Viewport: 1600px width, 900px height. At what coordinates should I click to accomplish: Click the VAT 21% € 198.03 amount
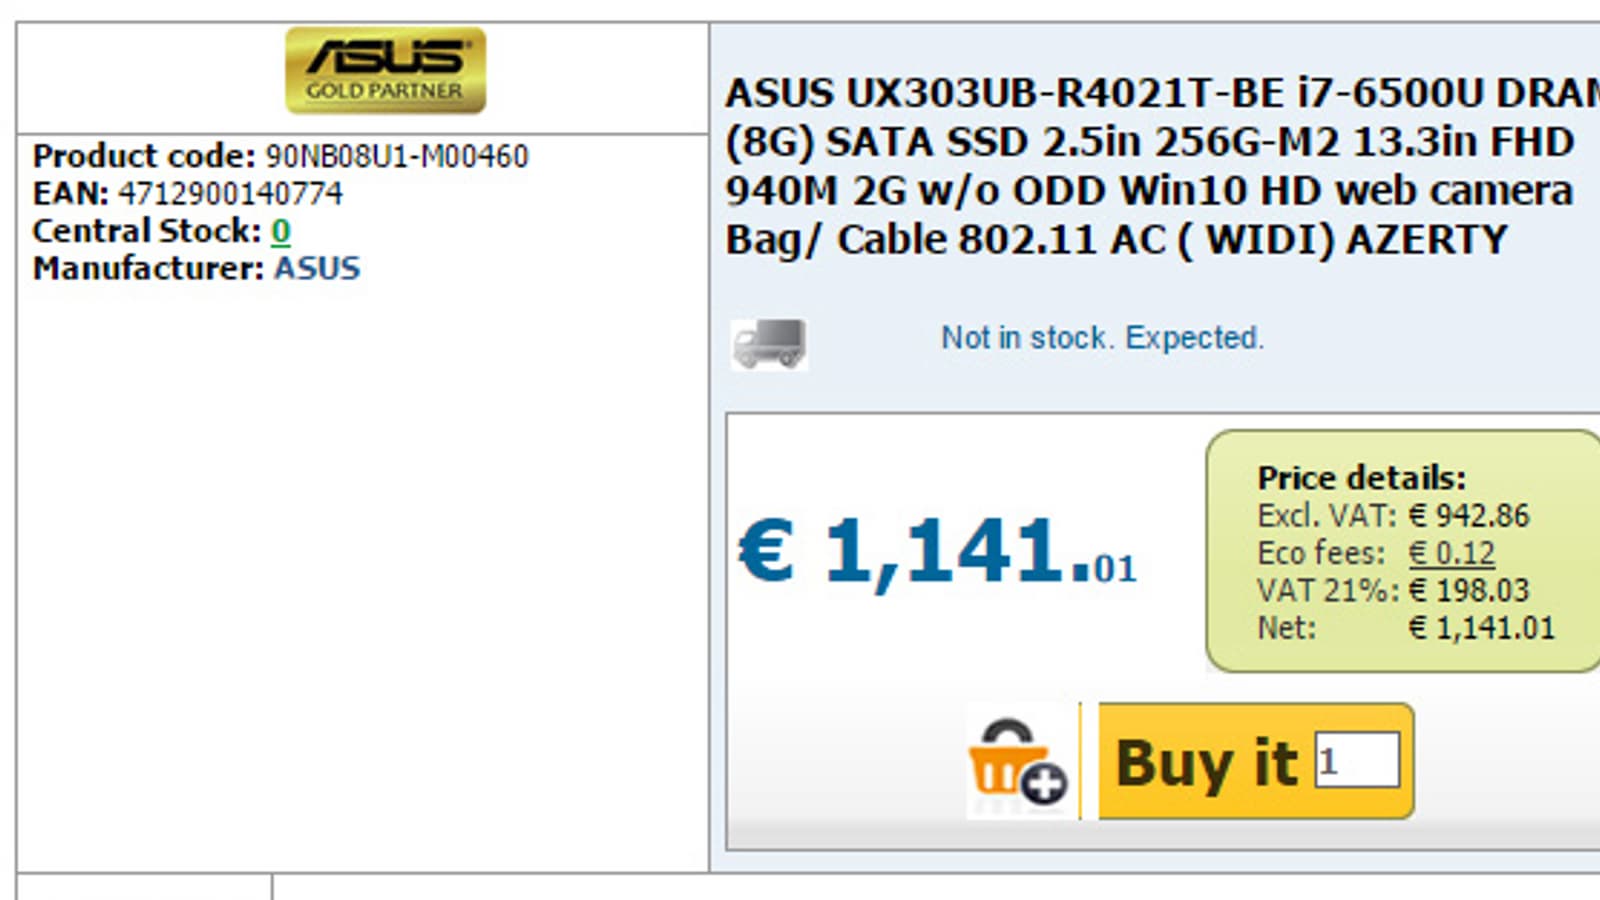1469,590
